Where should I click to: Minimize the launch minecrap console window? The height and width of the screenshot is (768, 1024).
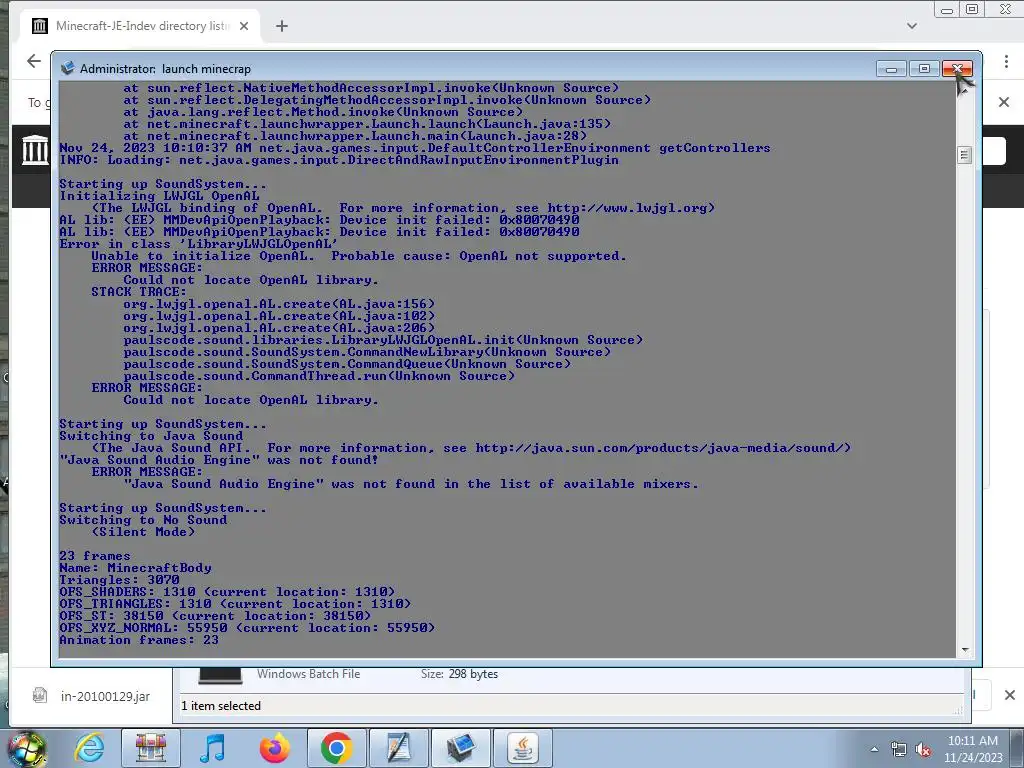click(x=891, y=69)
